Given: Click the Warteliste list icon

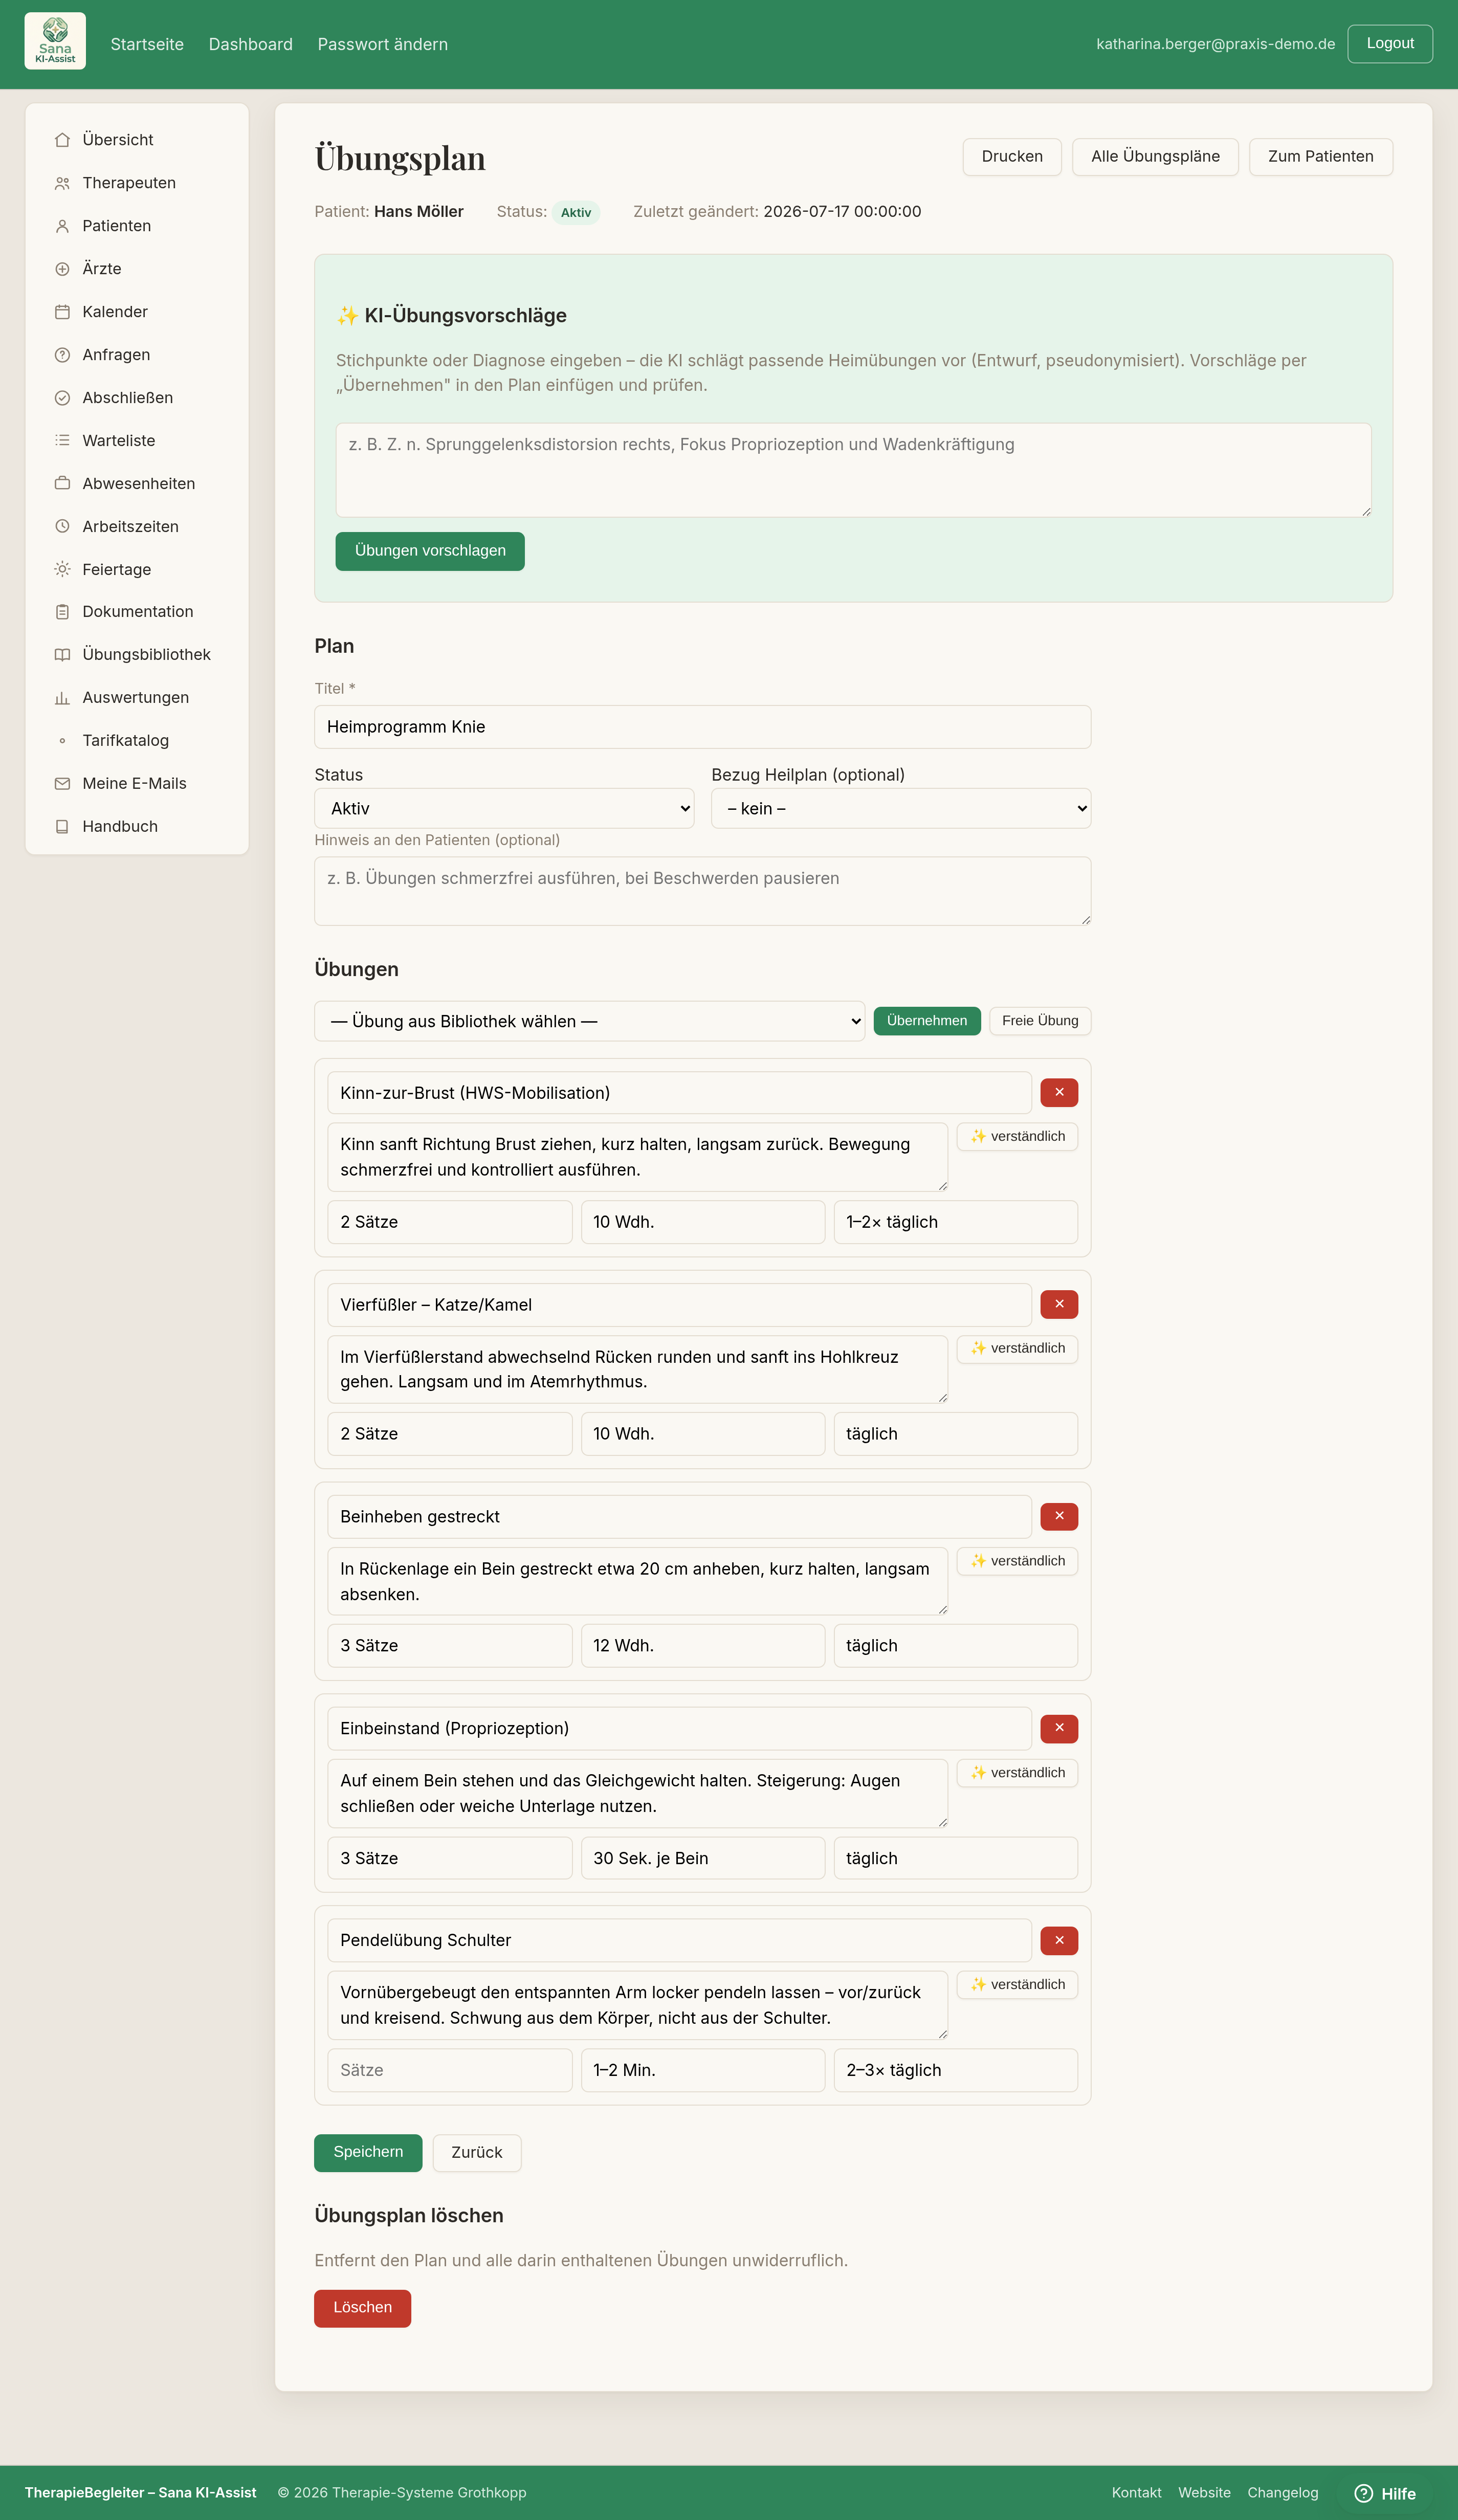Looking at the screenshot, I should (x=62, y=441).
